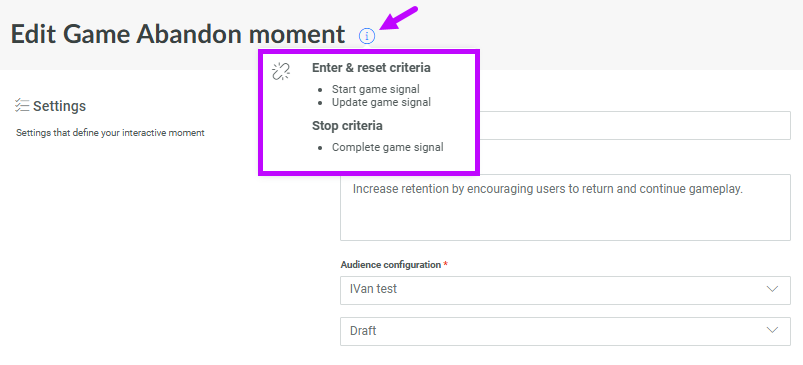Select the Update game signal item
This screenshot has width=803, height=365.
[x=381, y=102]
